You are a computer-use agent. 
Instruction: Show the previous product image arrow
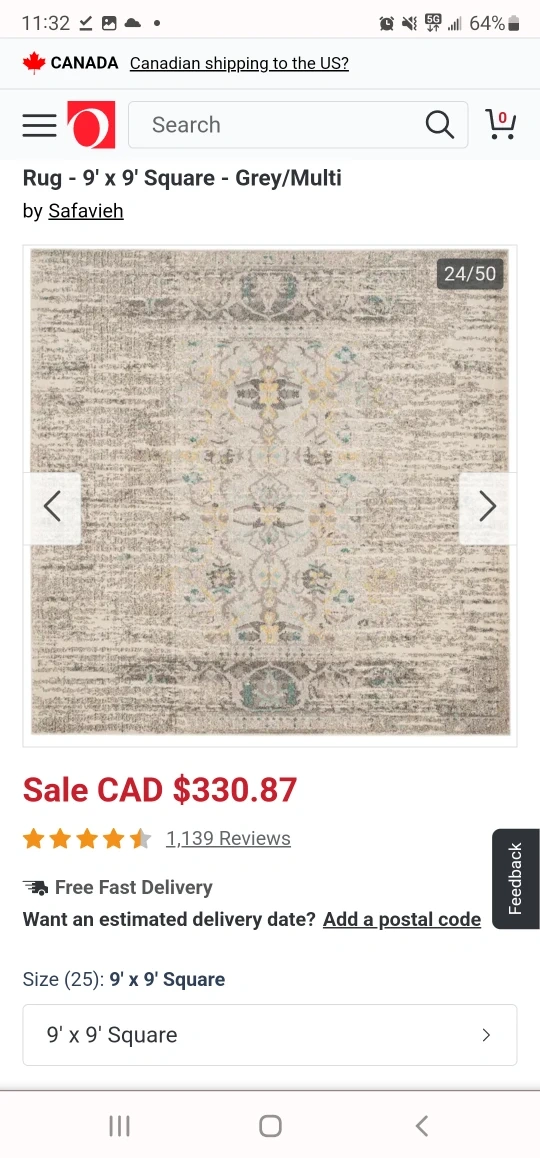click(x=52, y=508)
